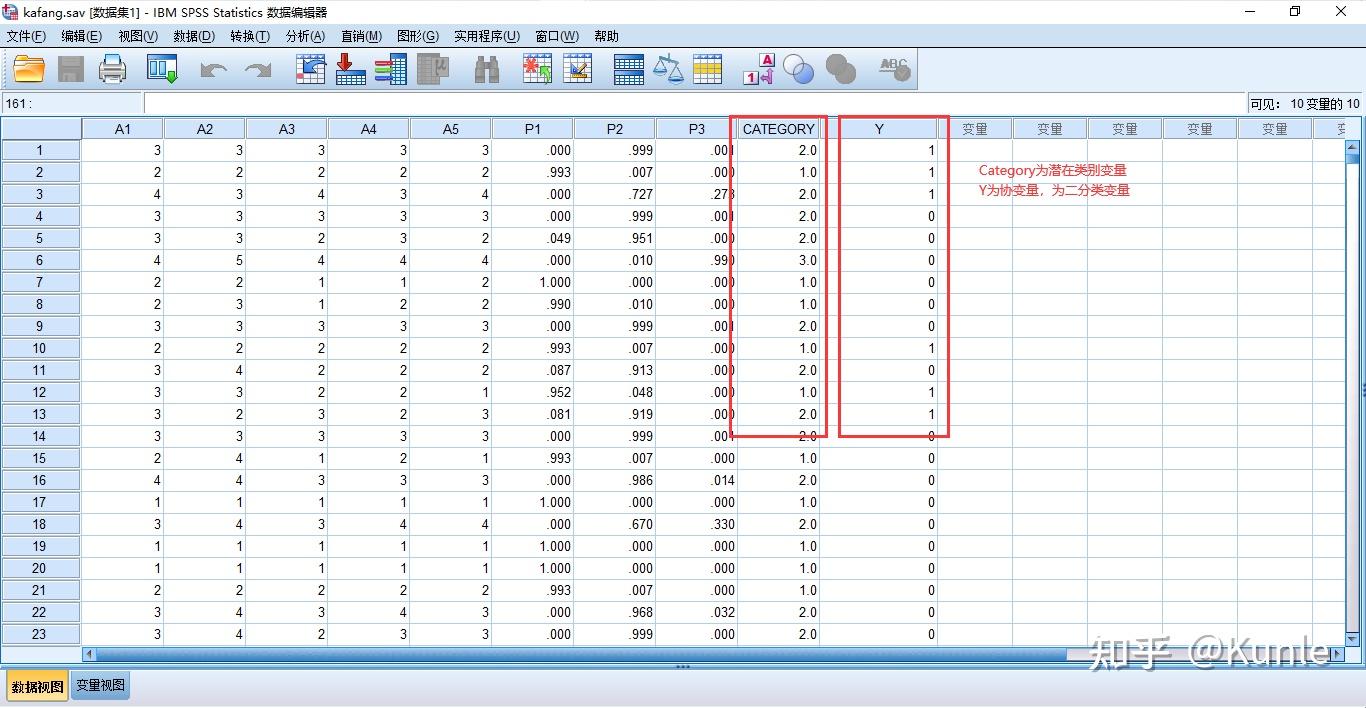
Task: Open the Go To Case tool
Action: pyautogui.click(x=310, y=68)
